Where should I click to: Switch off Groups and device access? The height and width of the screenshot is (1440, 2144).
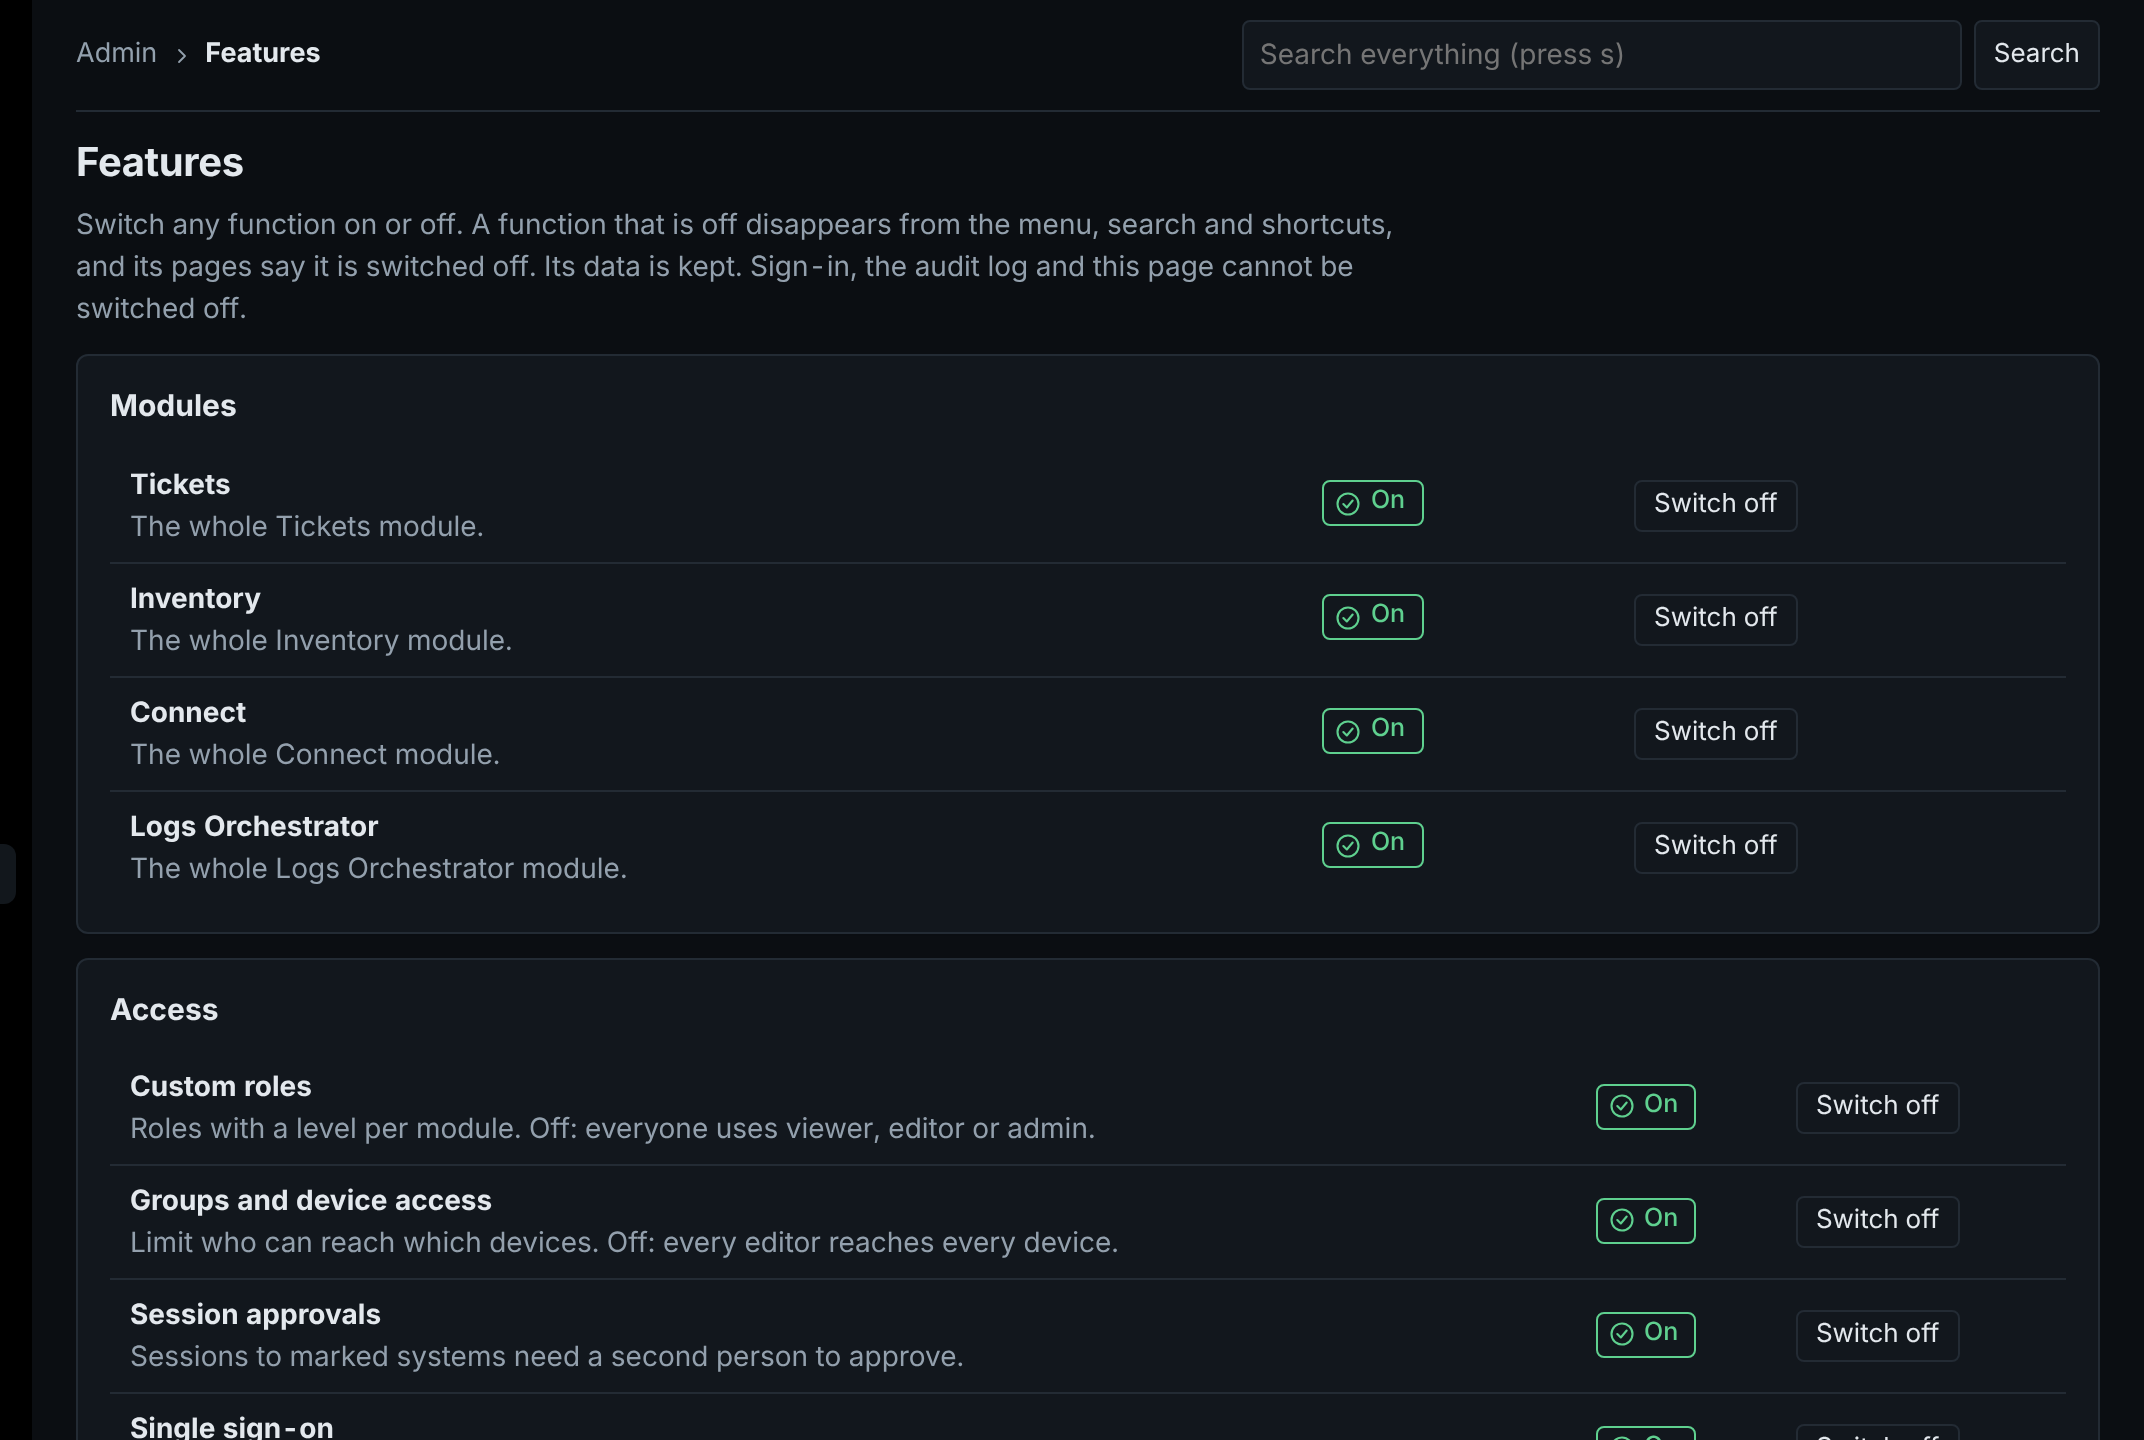(x=1877, y=1221)
